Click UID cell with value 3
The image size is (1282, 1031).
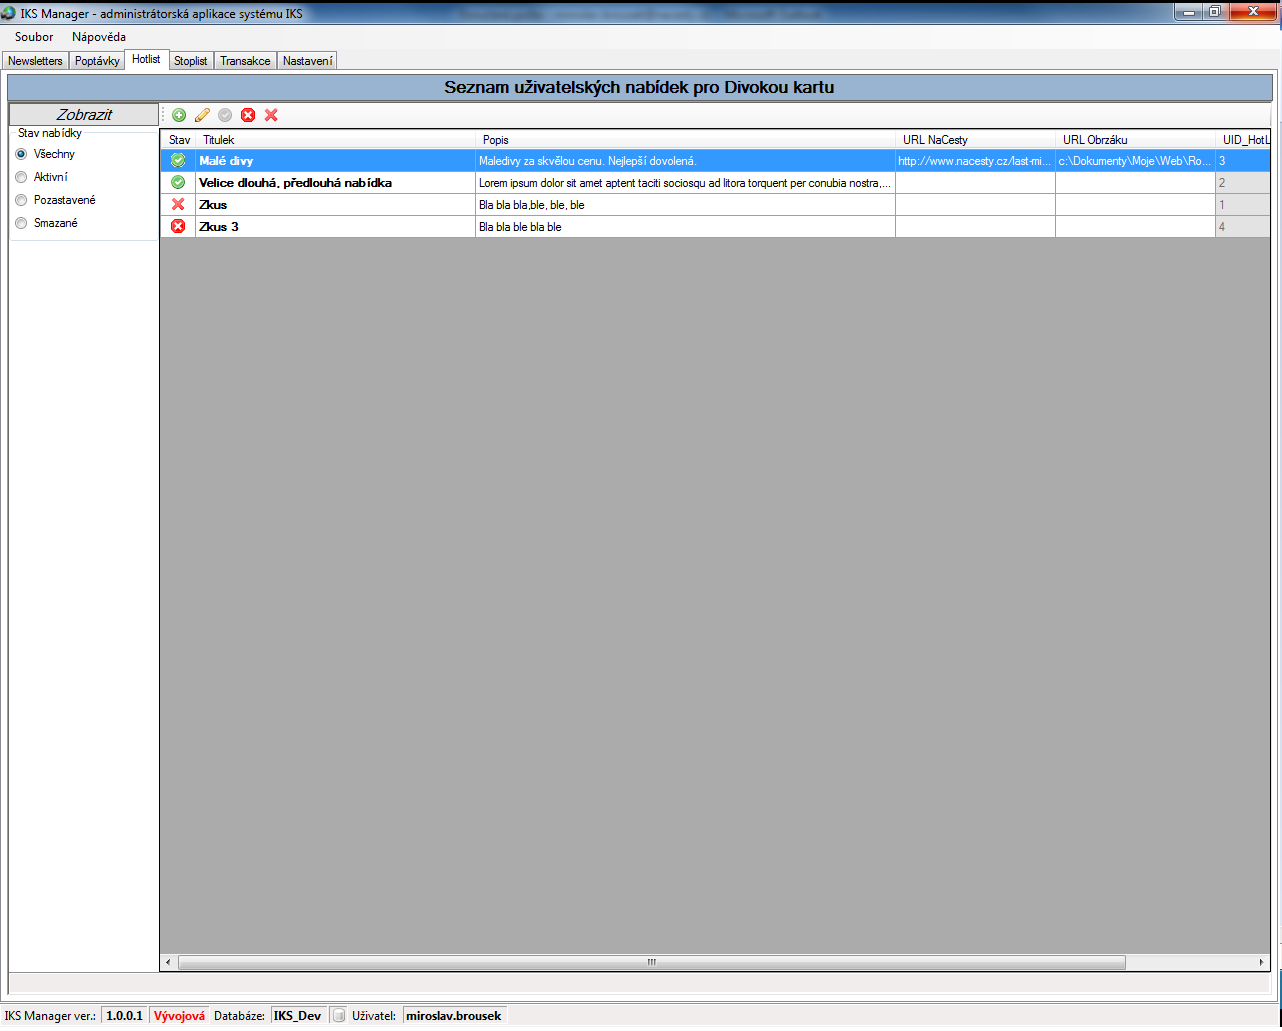(x=1243, y=160)
